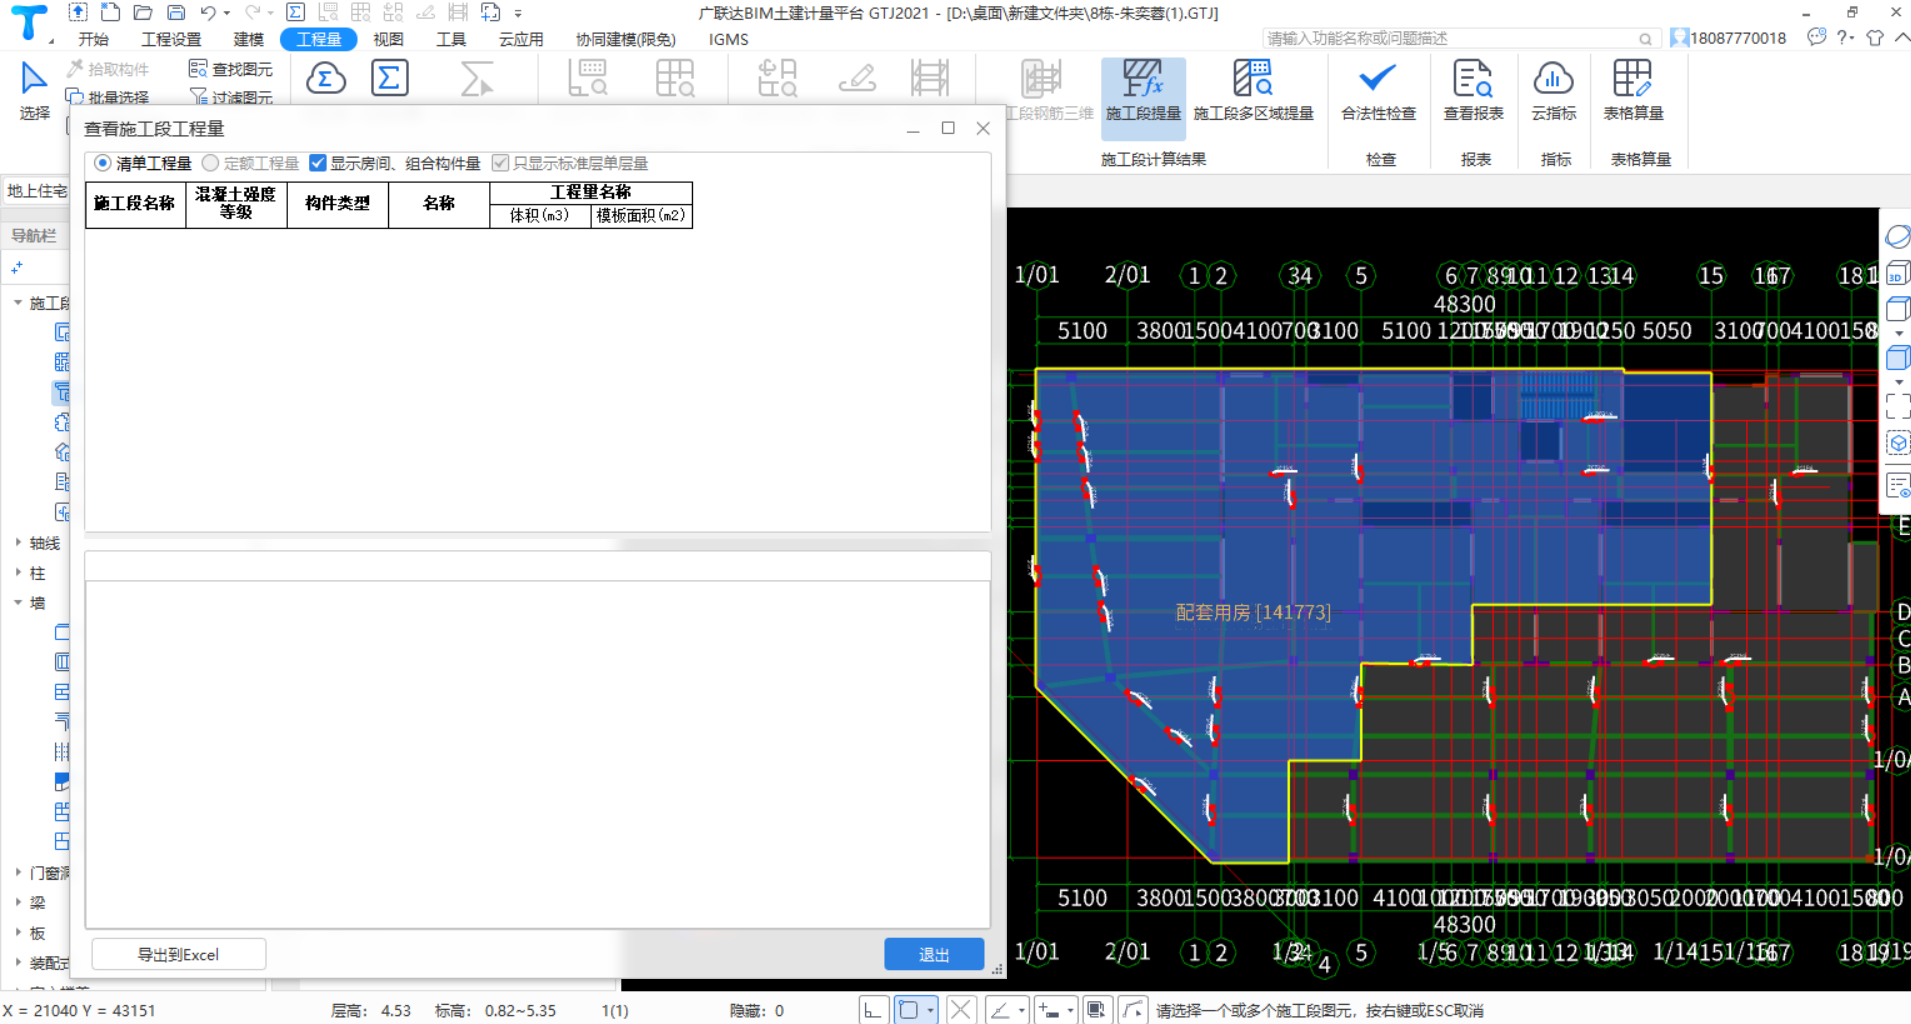Click the function search input field
The image size is (1911, 1024).
pyautogui.click(x=1450, y=39)
